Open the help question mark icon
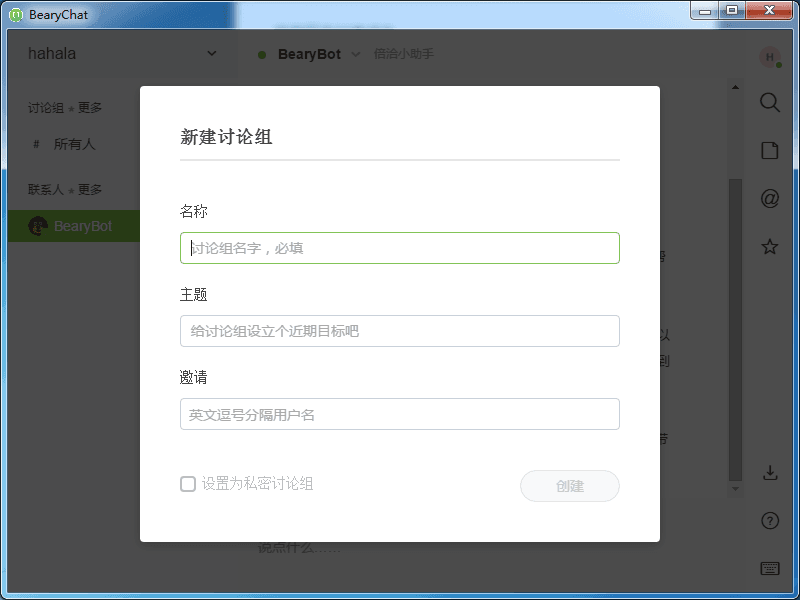 tap(769, 520)
